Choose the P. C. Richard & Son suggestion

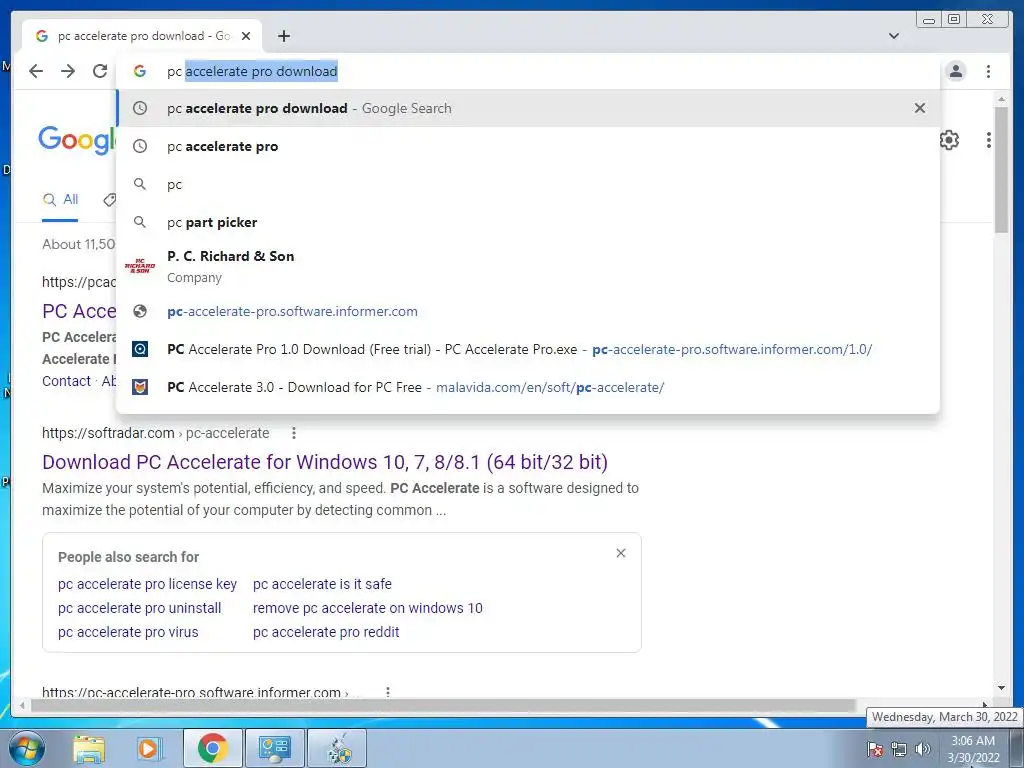point(528,266)
